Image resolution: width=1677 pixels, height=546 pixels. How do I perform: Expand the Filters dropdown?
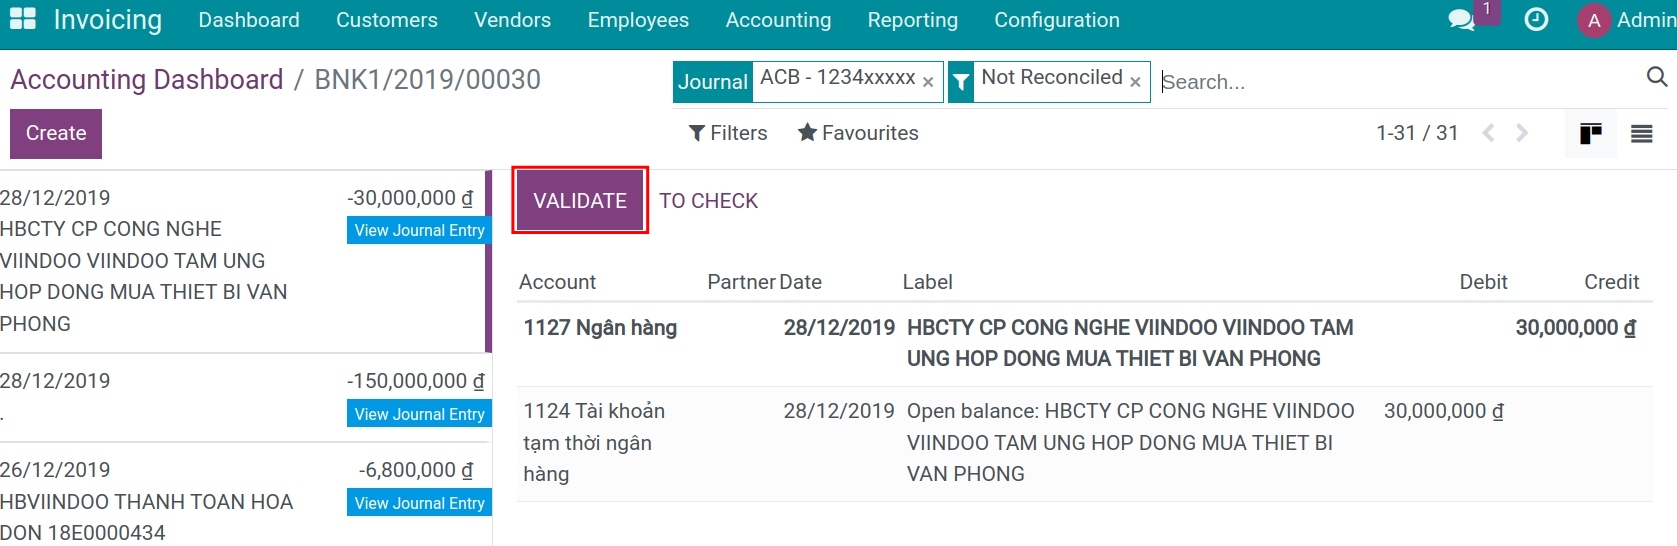click(x=728, y=133)
